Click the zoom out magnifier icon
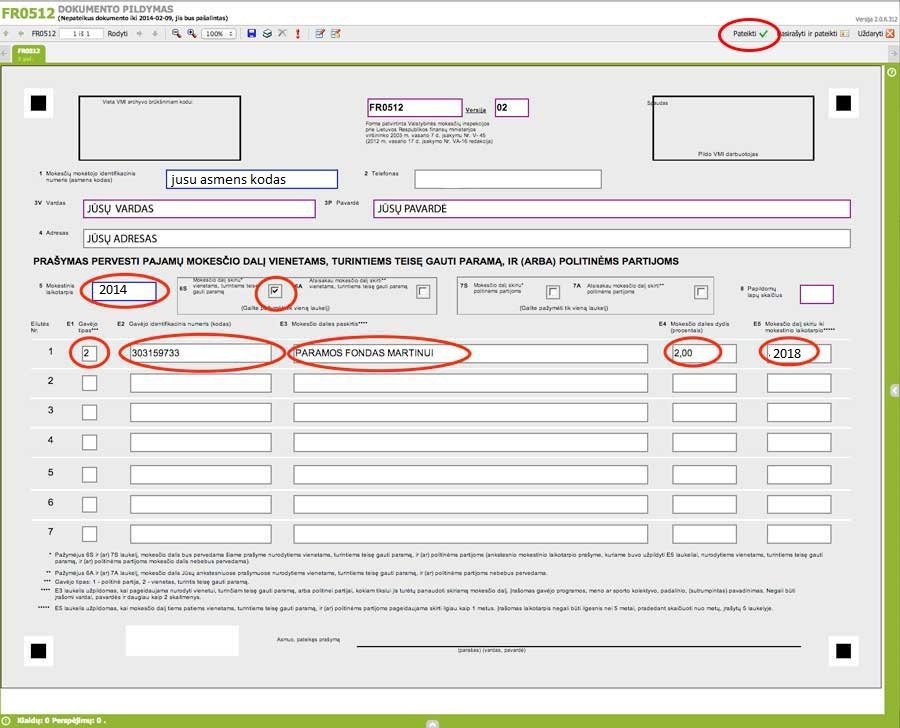The width and height of the screenshot is (900, 728). pos(176,34)
